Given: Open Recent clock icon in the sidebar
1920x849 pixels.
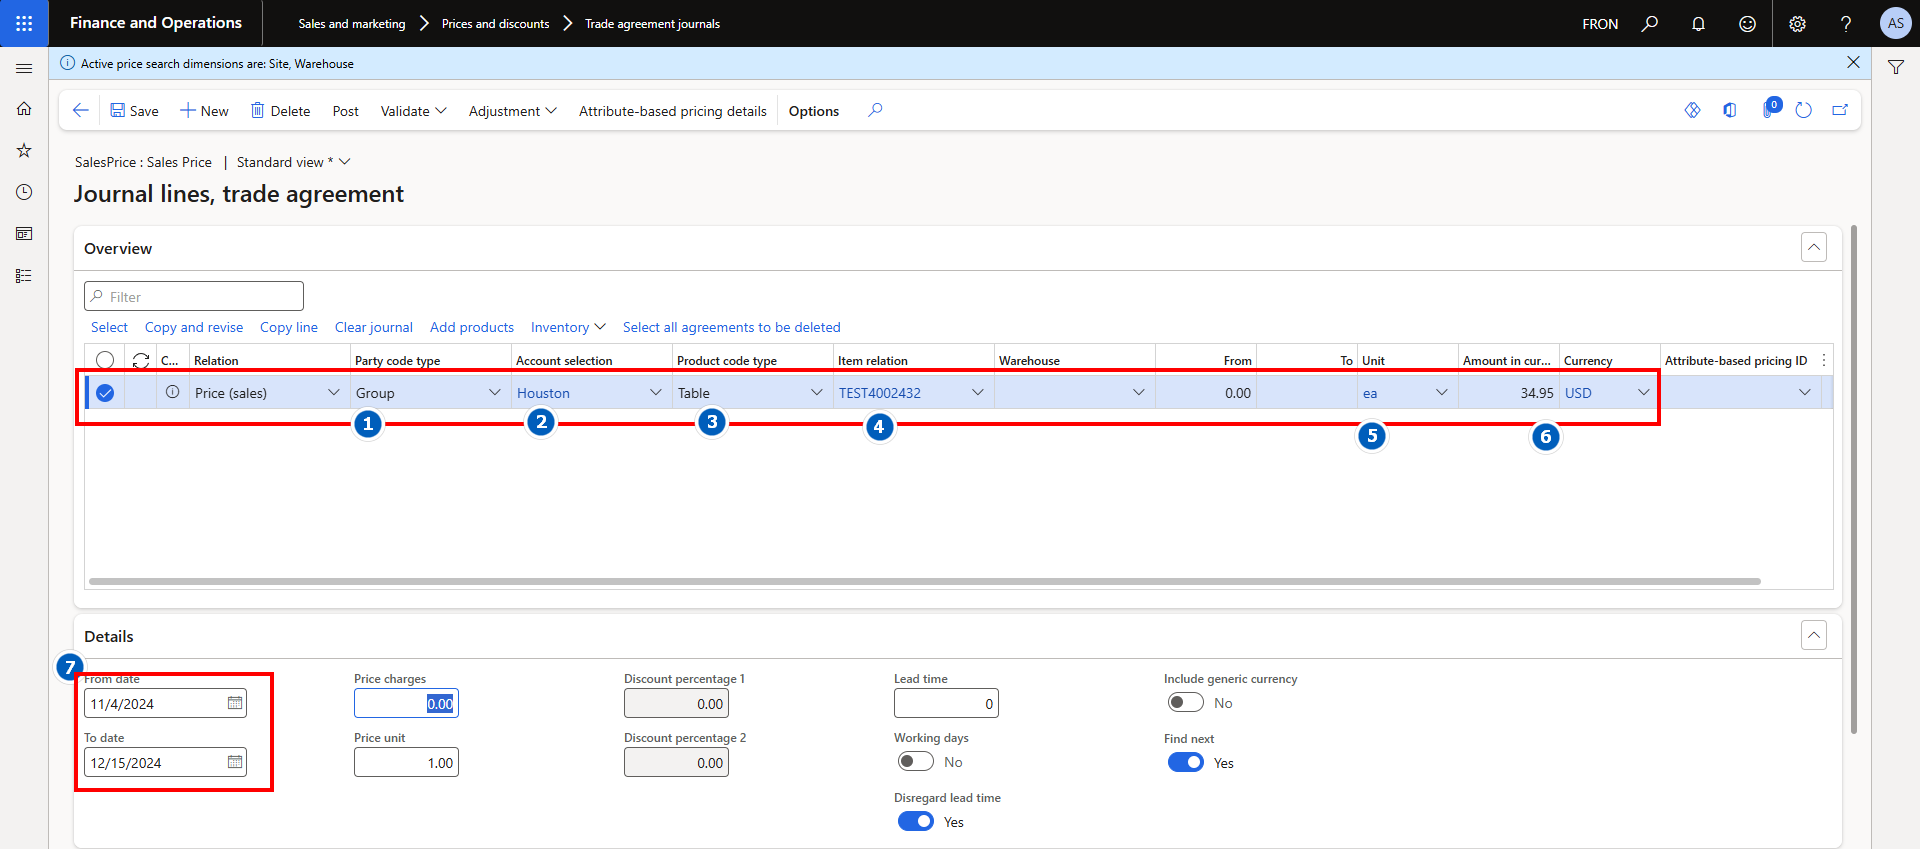Looking at the screenshot, I should [24, 192].
